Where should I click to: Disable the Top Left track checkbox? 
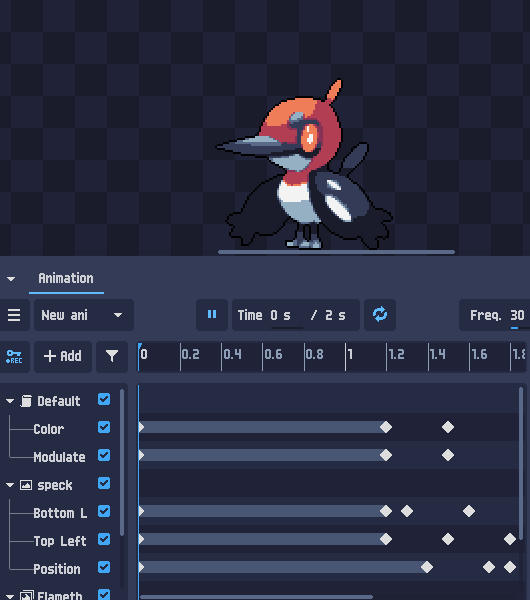[x=104, y=539]
